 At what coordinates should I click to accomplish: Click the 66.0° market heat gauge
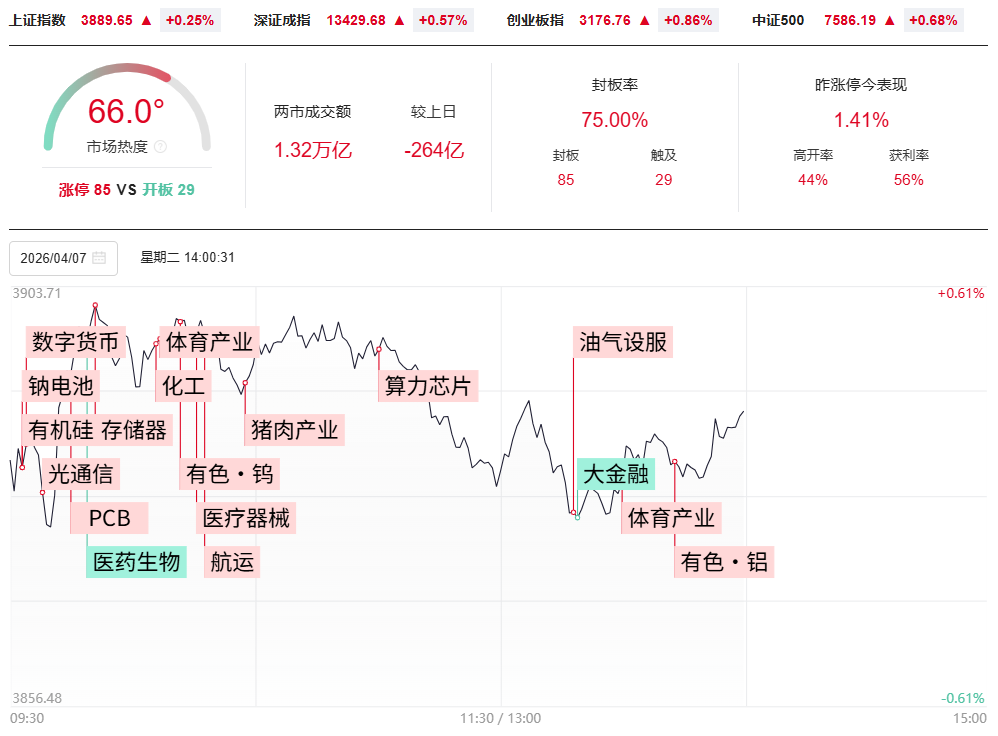click(x=126, y=111)
